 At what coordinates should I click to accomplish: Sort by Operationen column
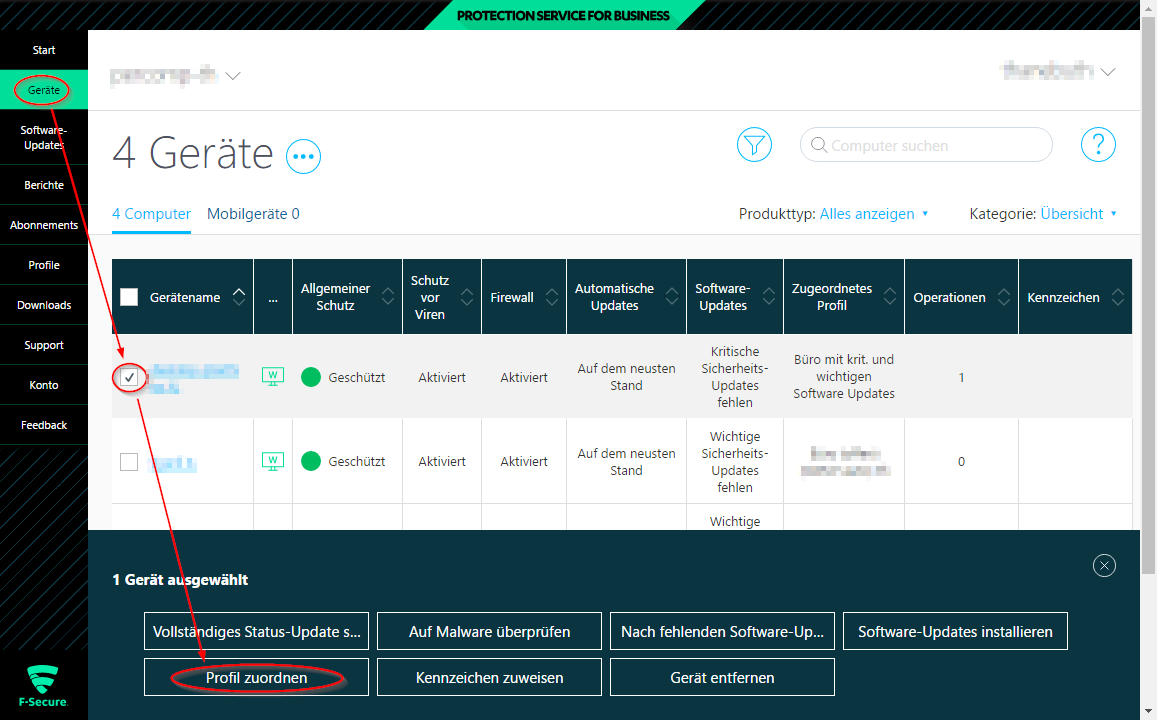tap(1004, 297)
